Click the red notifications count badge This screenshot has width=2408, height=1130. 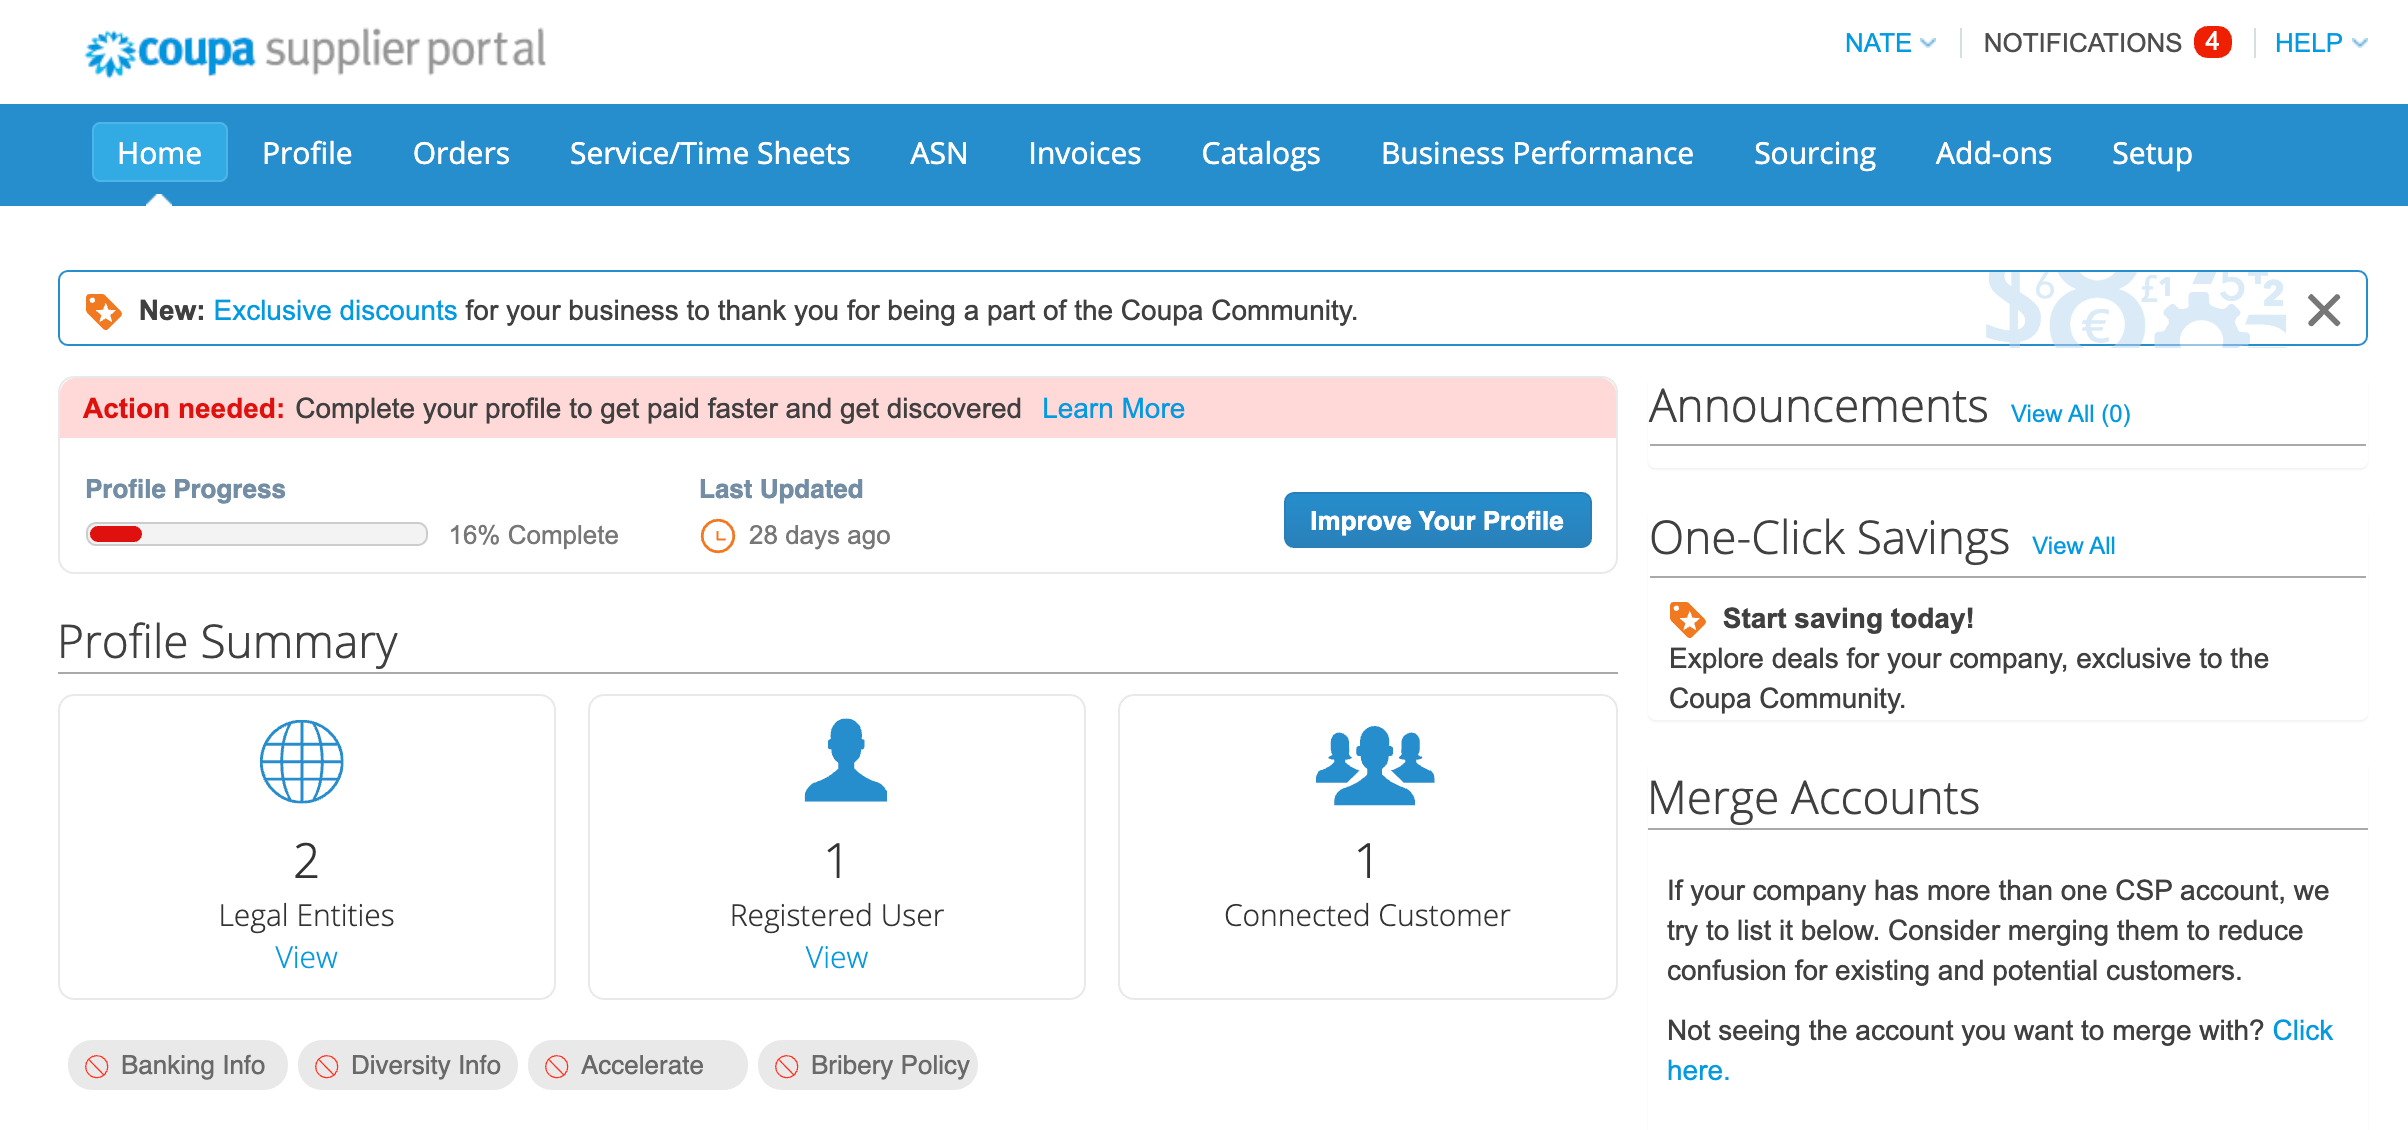[x=2212, y=42]
